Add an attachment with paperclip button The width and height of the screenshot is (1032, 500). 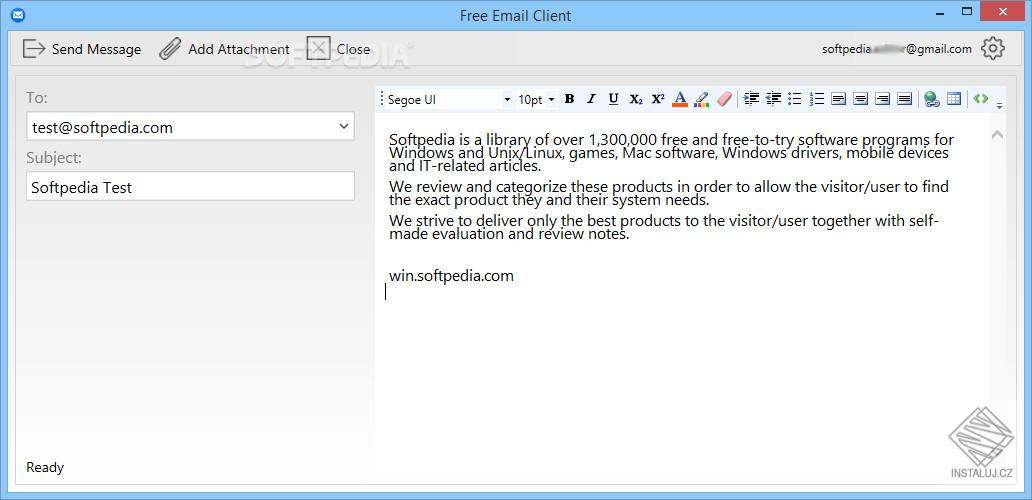[x=224, y=49]
